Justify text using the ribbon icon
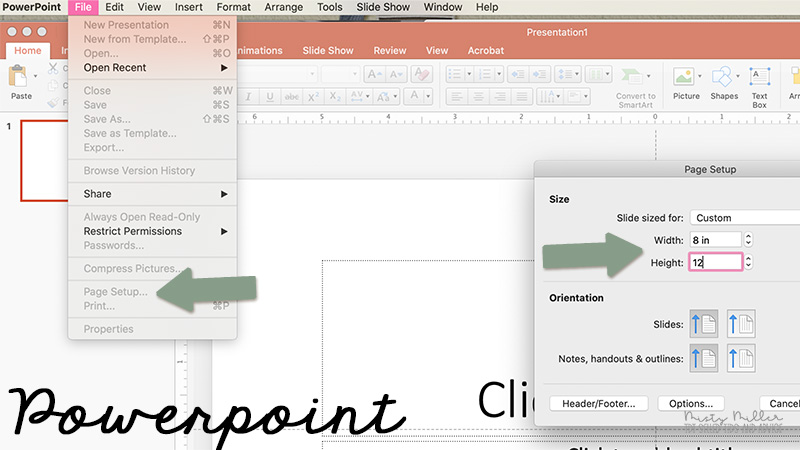The image size is (800, 450). (x=521, y=96)
